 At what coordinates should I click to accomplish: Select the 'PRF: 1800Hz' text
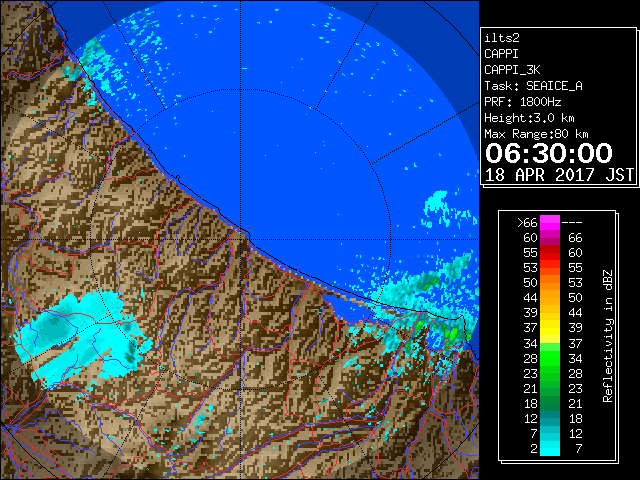pyautogui.click(x=522, y=102)
